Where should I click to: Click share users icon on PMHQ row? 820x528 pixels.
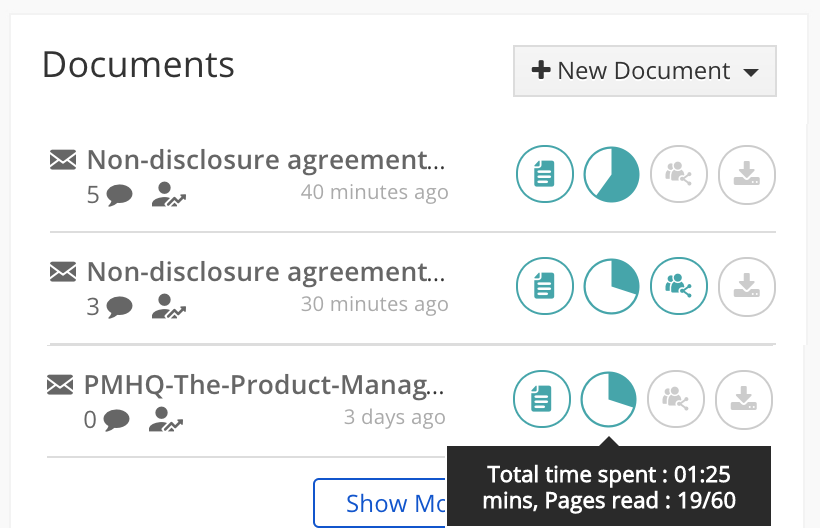[x=676, y=399]
